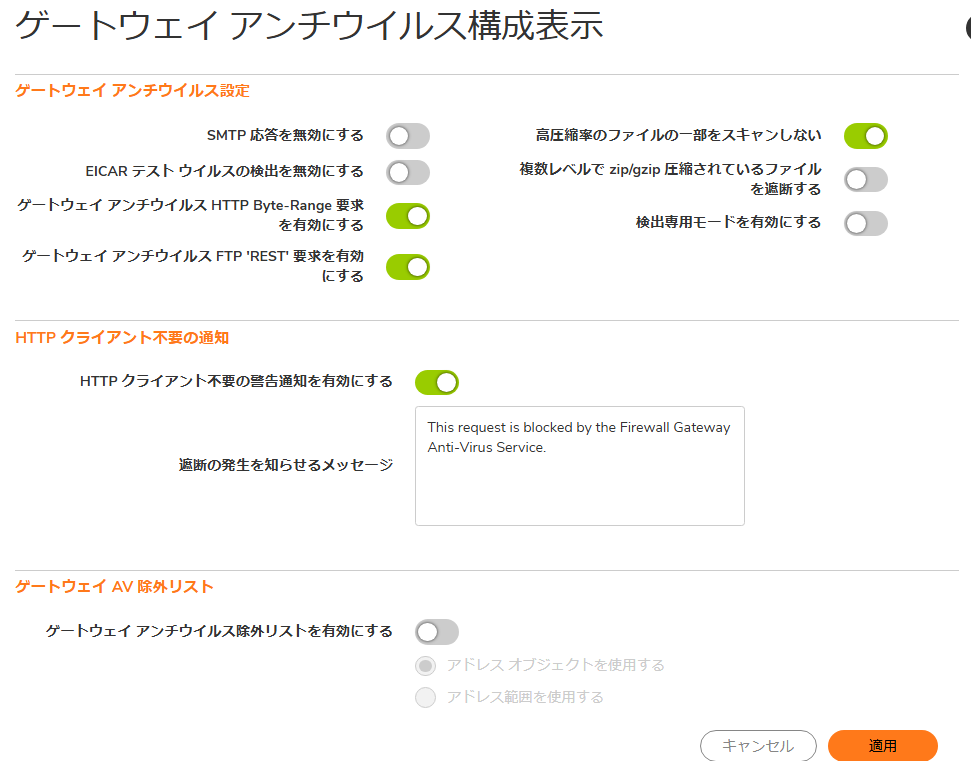Apply settings with the 適用 button
The image size is (971, 778).
(882, 746)
